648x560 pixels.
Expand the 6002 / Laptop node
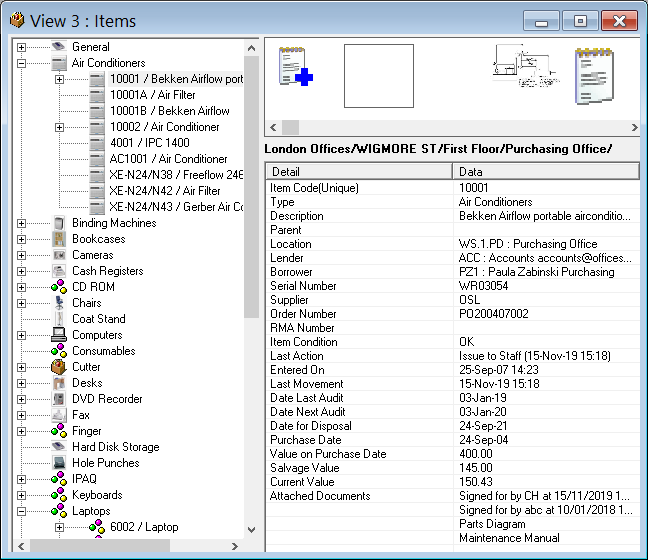(x=60, y=528)
